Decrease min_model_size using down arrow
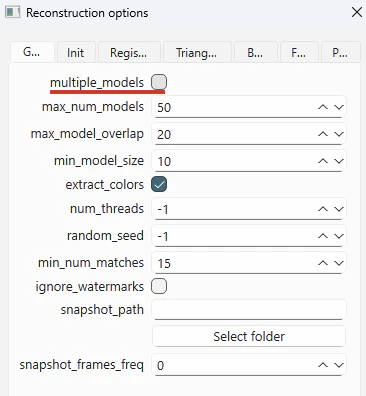Image resolution: width=366 pixels, height=396 pixels. [339, 161]
